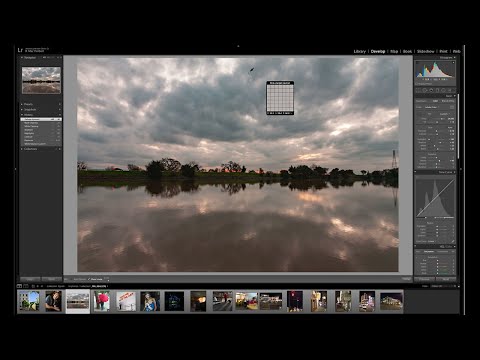Clear the History panel with the X icon

pos(60,115)
